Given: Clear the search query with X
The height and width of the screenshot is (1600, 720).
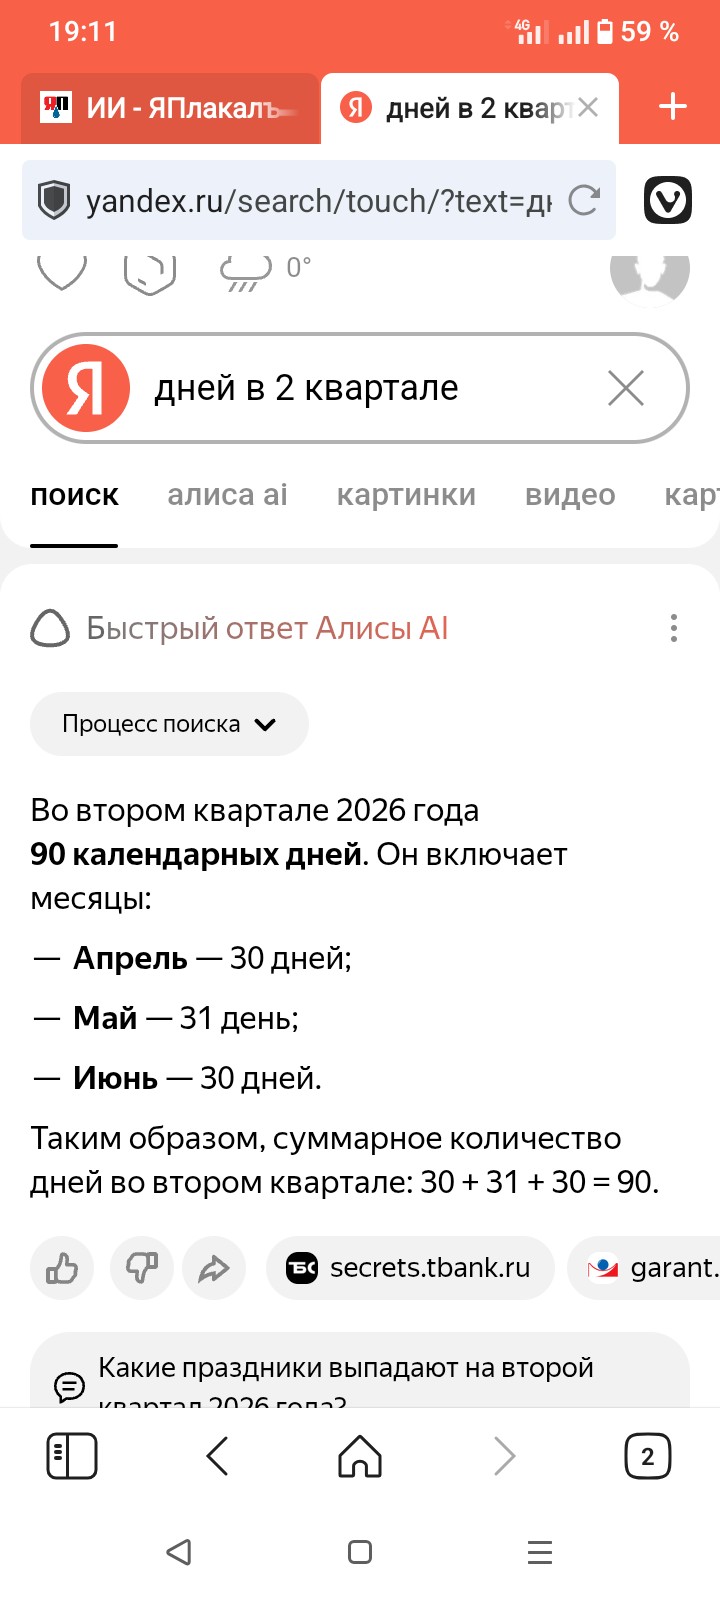Looking at the screenshot, I should (626, 388).
